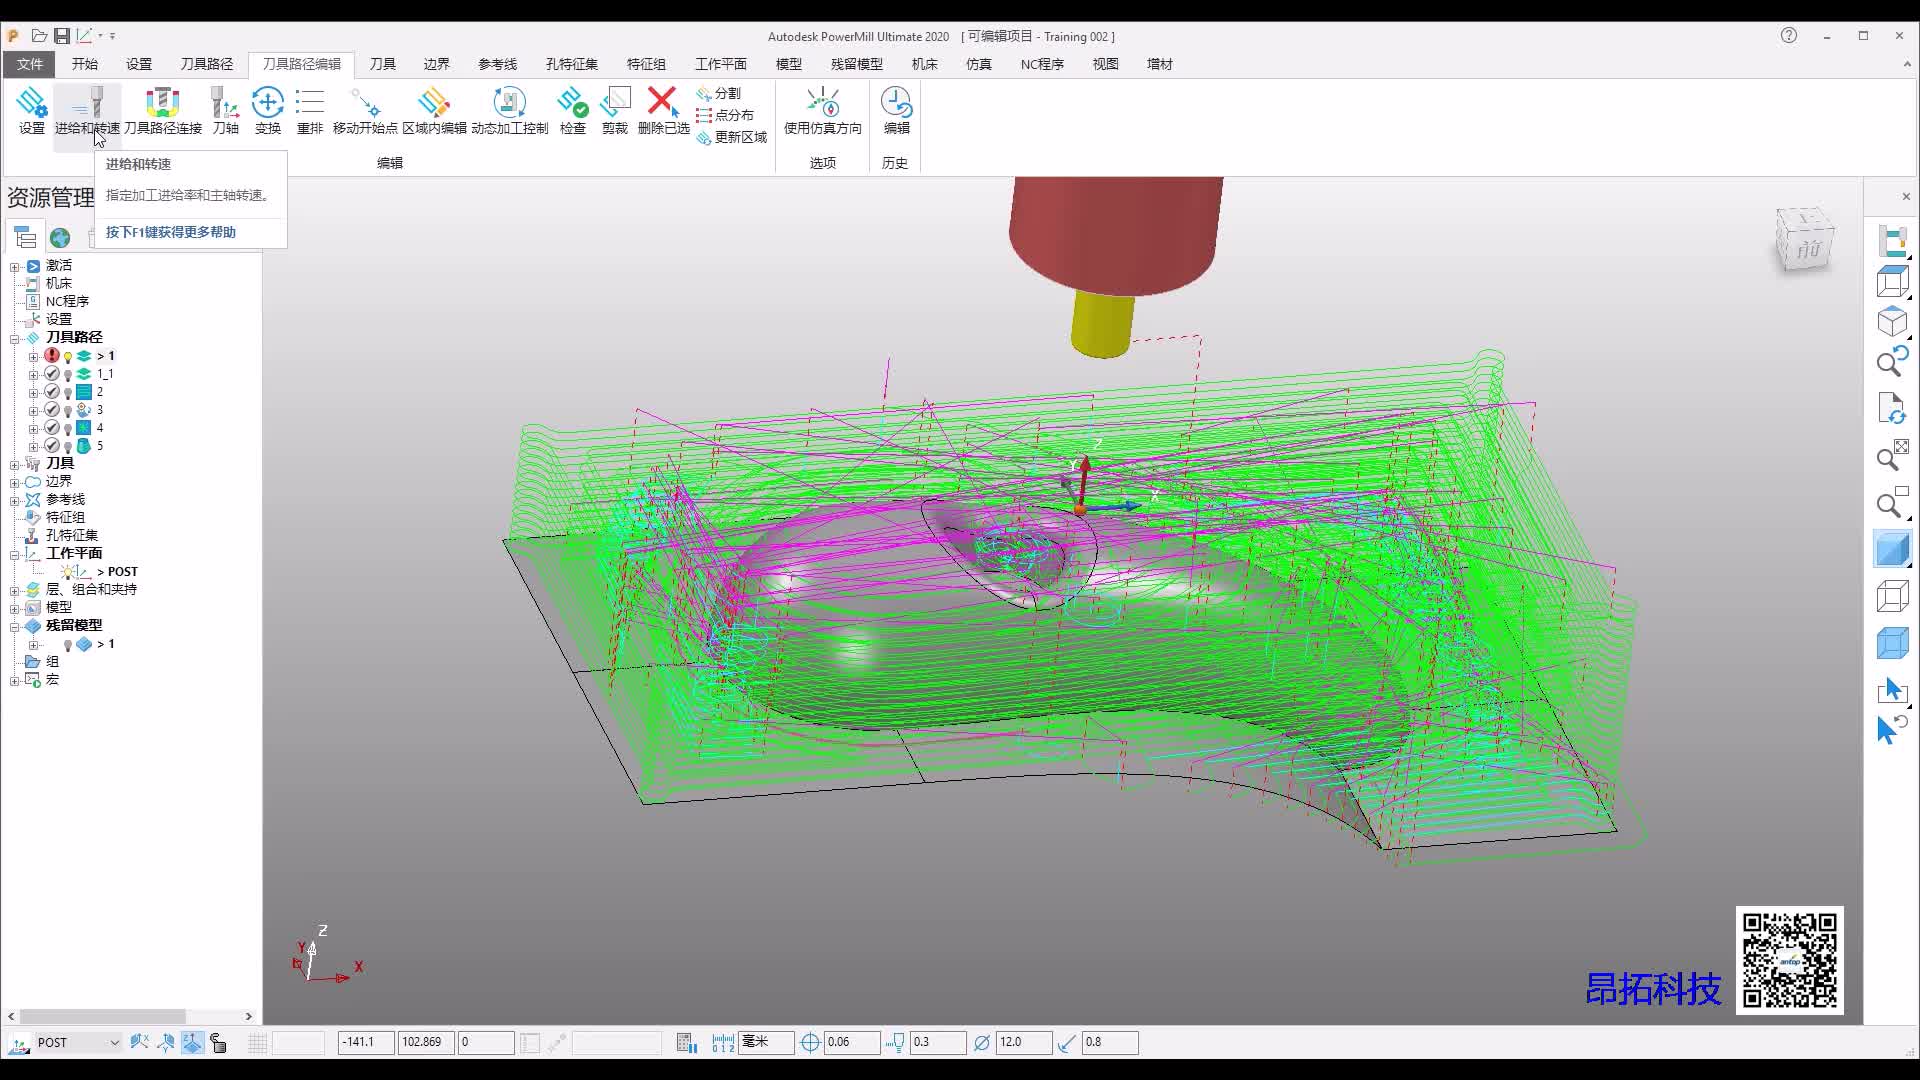Click the selection cursor icon in right toolbar
This screenshot has height=1080, width=1920.
click(1892, 690)
